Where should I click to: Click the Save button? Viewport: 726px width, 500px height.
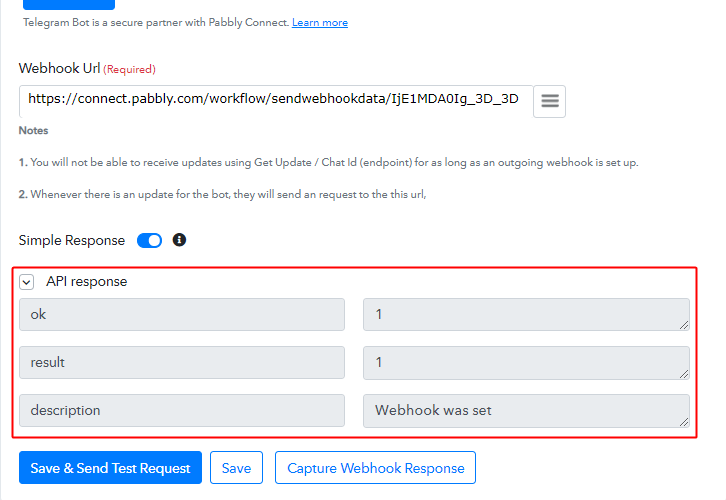point(236,468)
